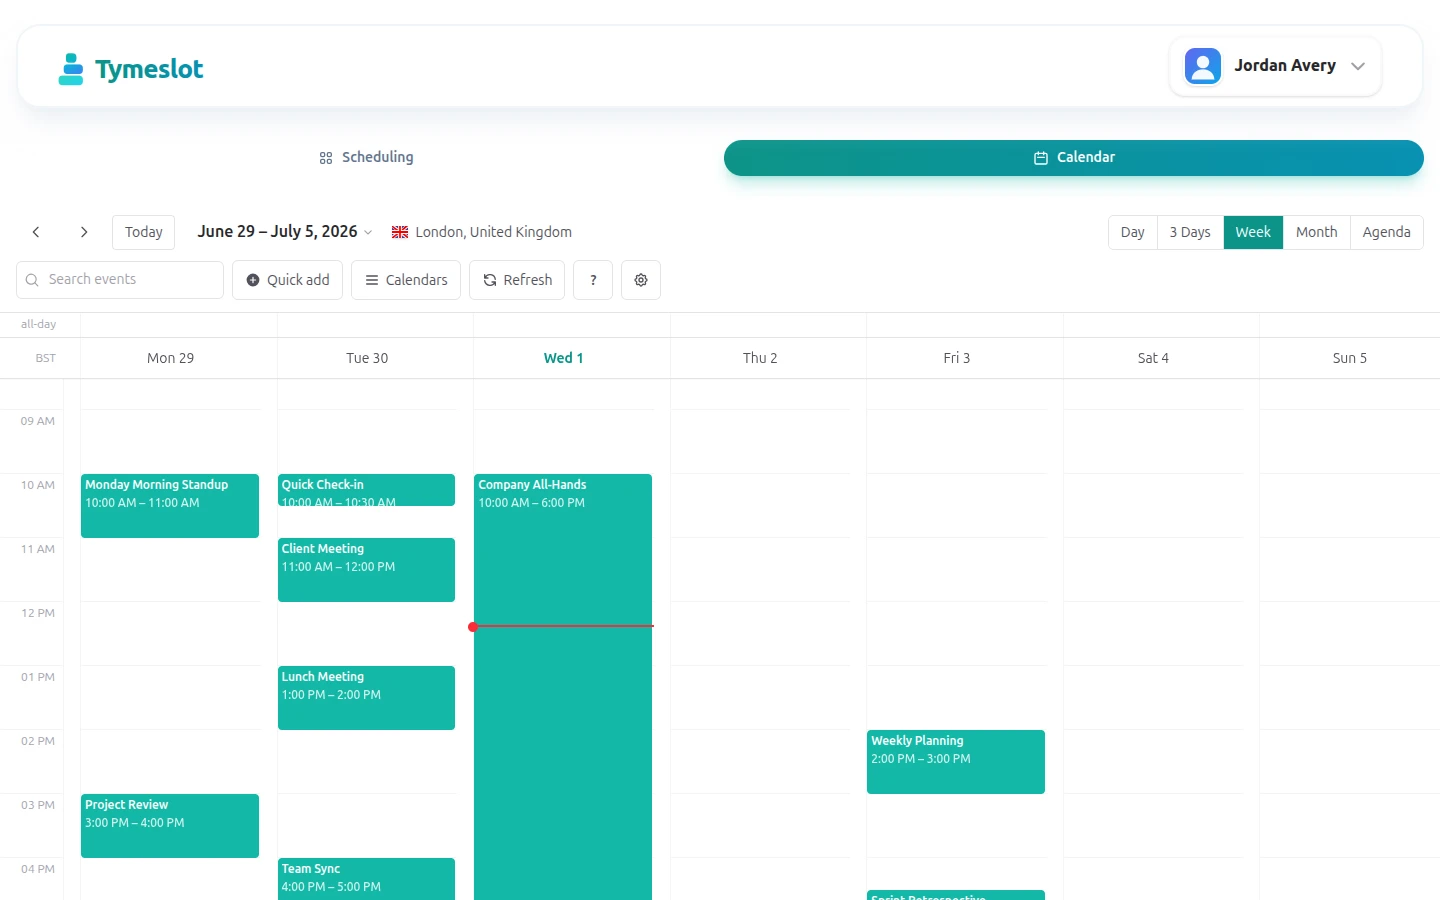Click the Tymeslot brand name
Screen dimensions: 1440x900
pyautogui.click(x=149, y=69)
